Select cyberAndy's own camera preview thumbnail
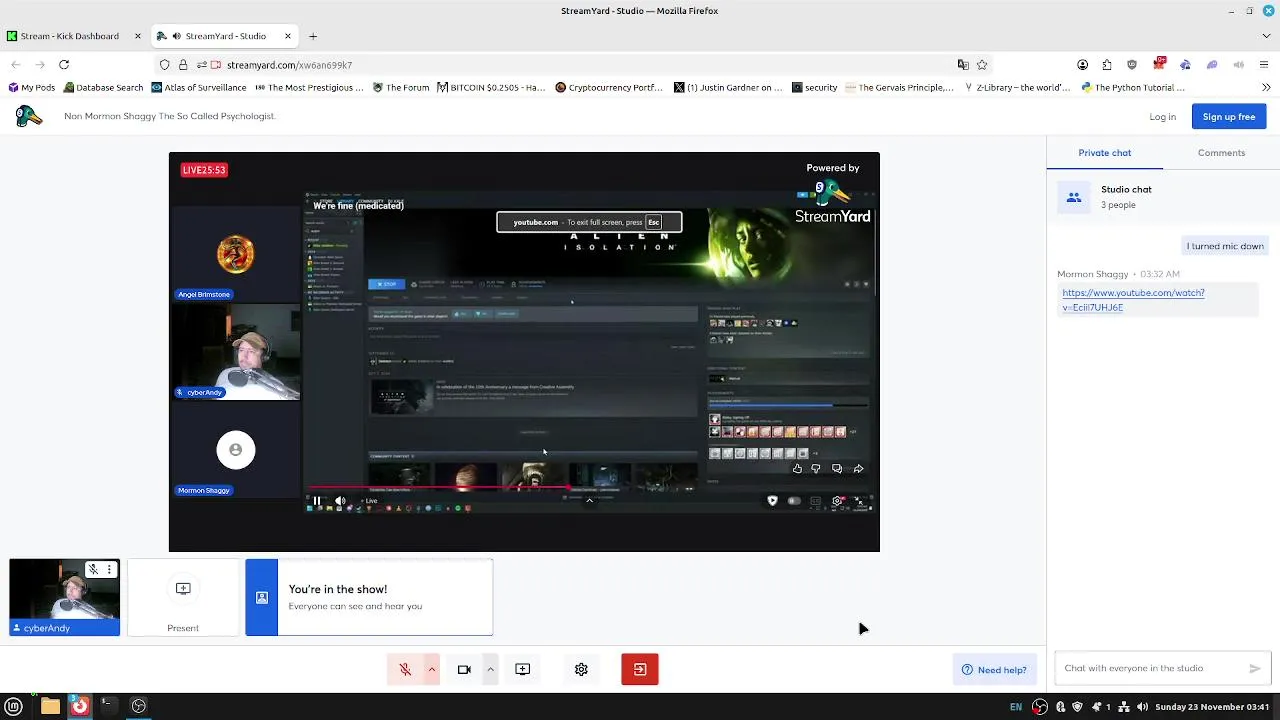The width and height of the screenshot is (1280, 720). pyautogui.click(x=65, y=597)
